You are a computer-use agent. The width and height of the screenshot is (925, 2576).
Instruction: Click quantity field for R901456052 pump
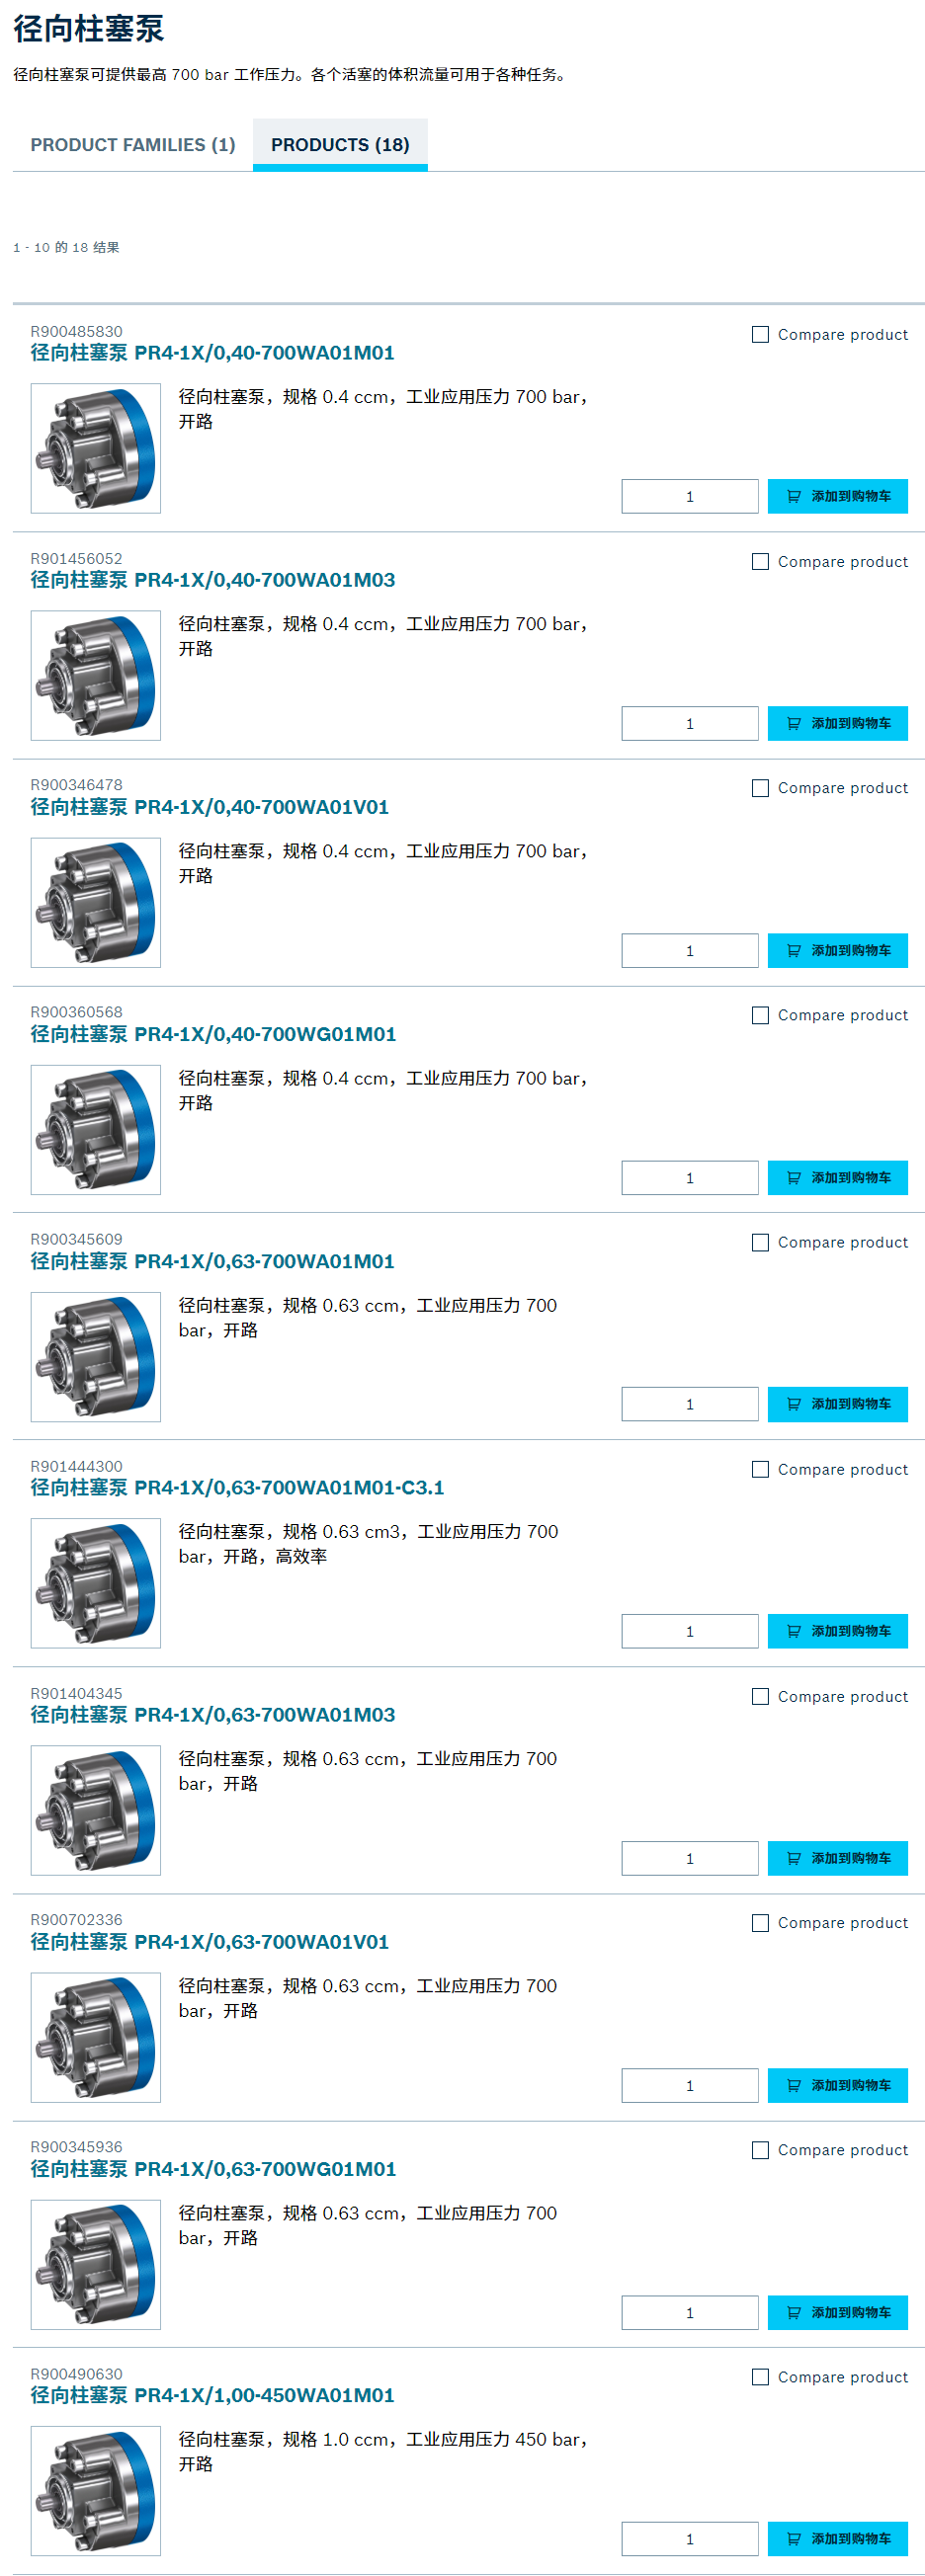tap(690, 723)
